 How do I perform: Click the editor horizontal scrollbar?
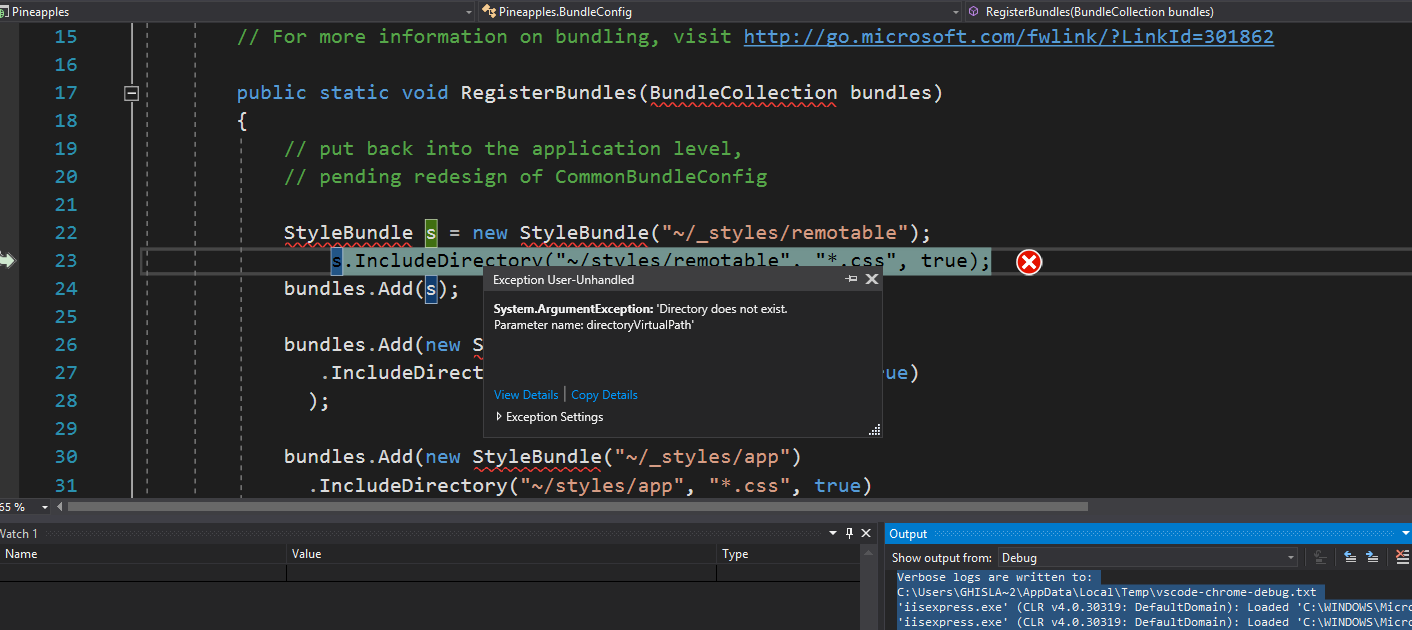coord(577,507)
